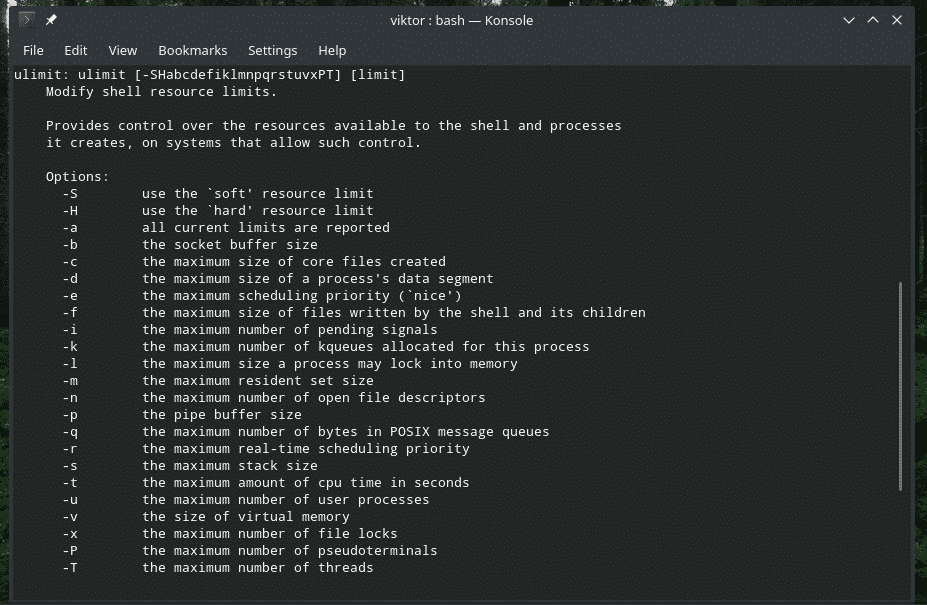The height and width of the screenshot is (605, 927).
Task: Click the "-n" open file descriptors line
Action: (273, 397)
